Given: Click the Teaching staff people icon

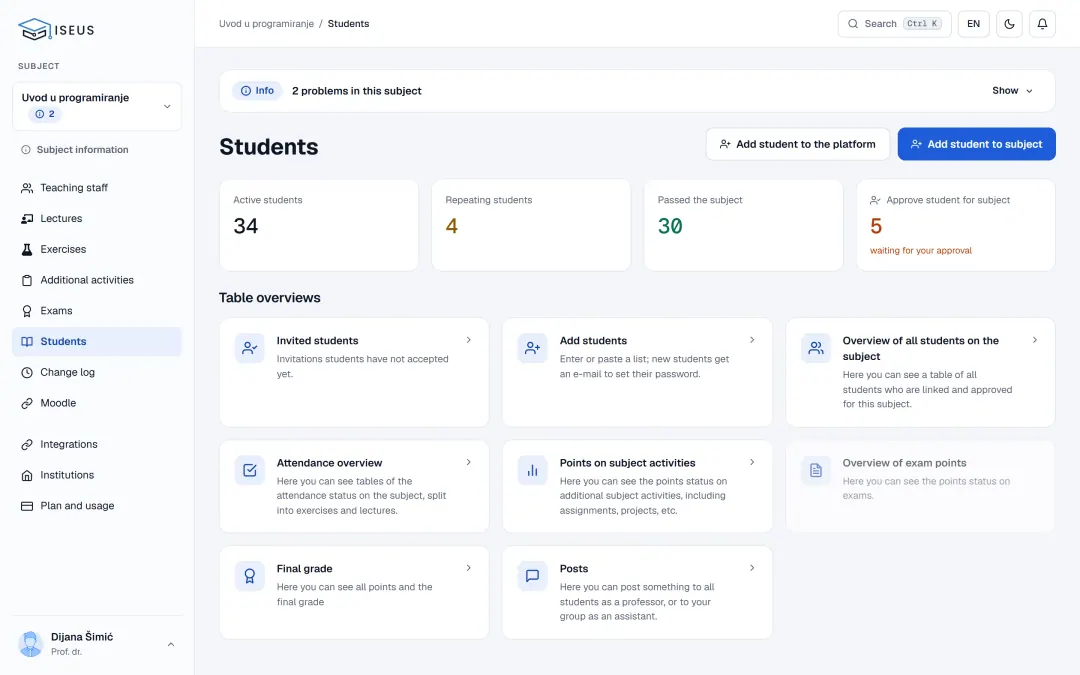Looking at the screenshot, I should point(27,188).
